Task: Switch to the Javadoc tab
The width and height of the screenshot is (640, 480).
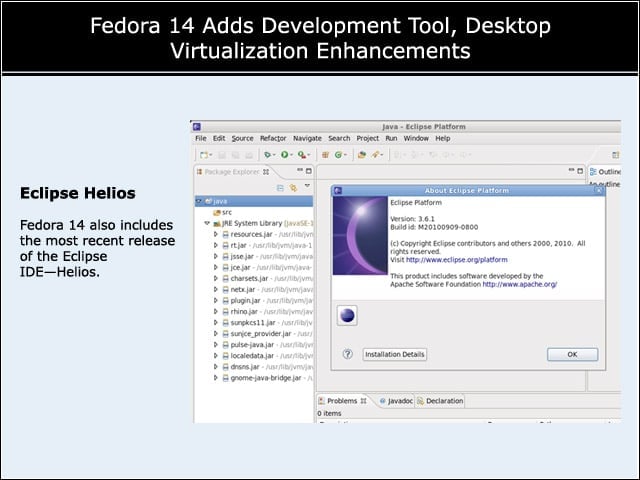Action: coord(396,401)
